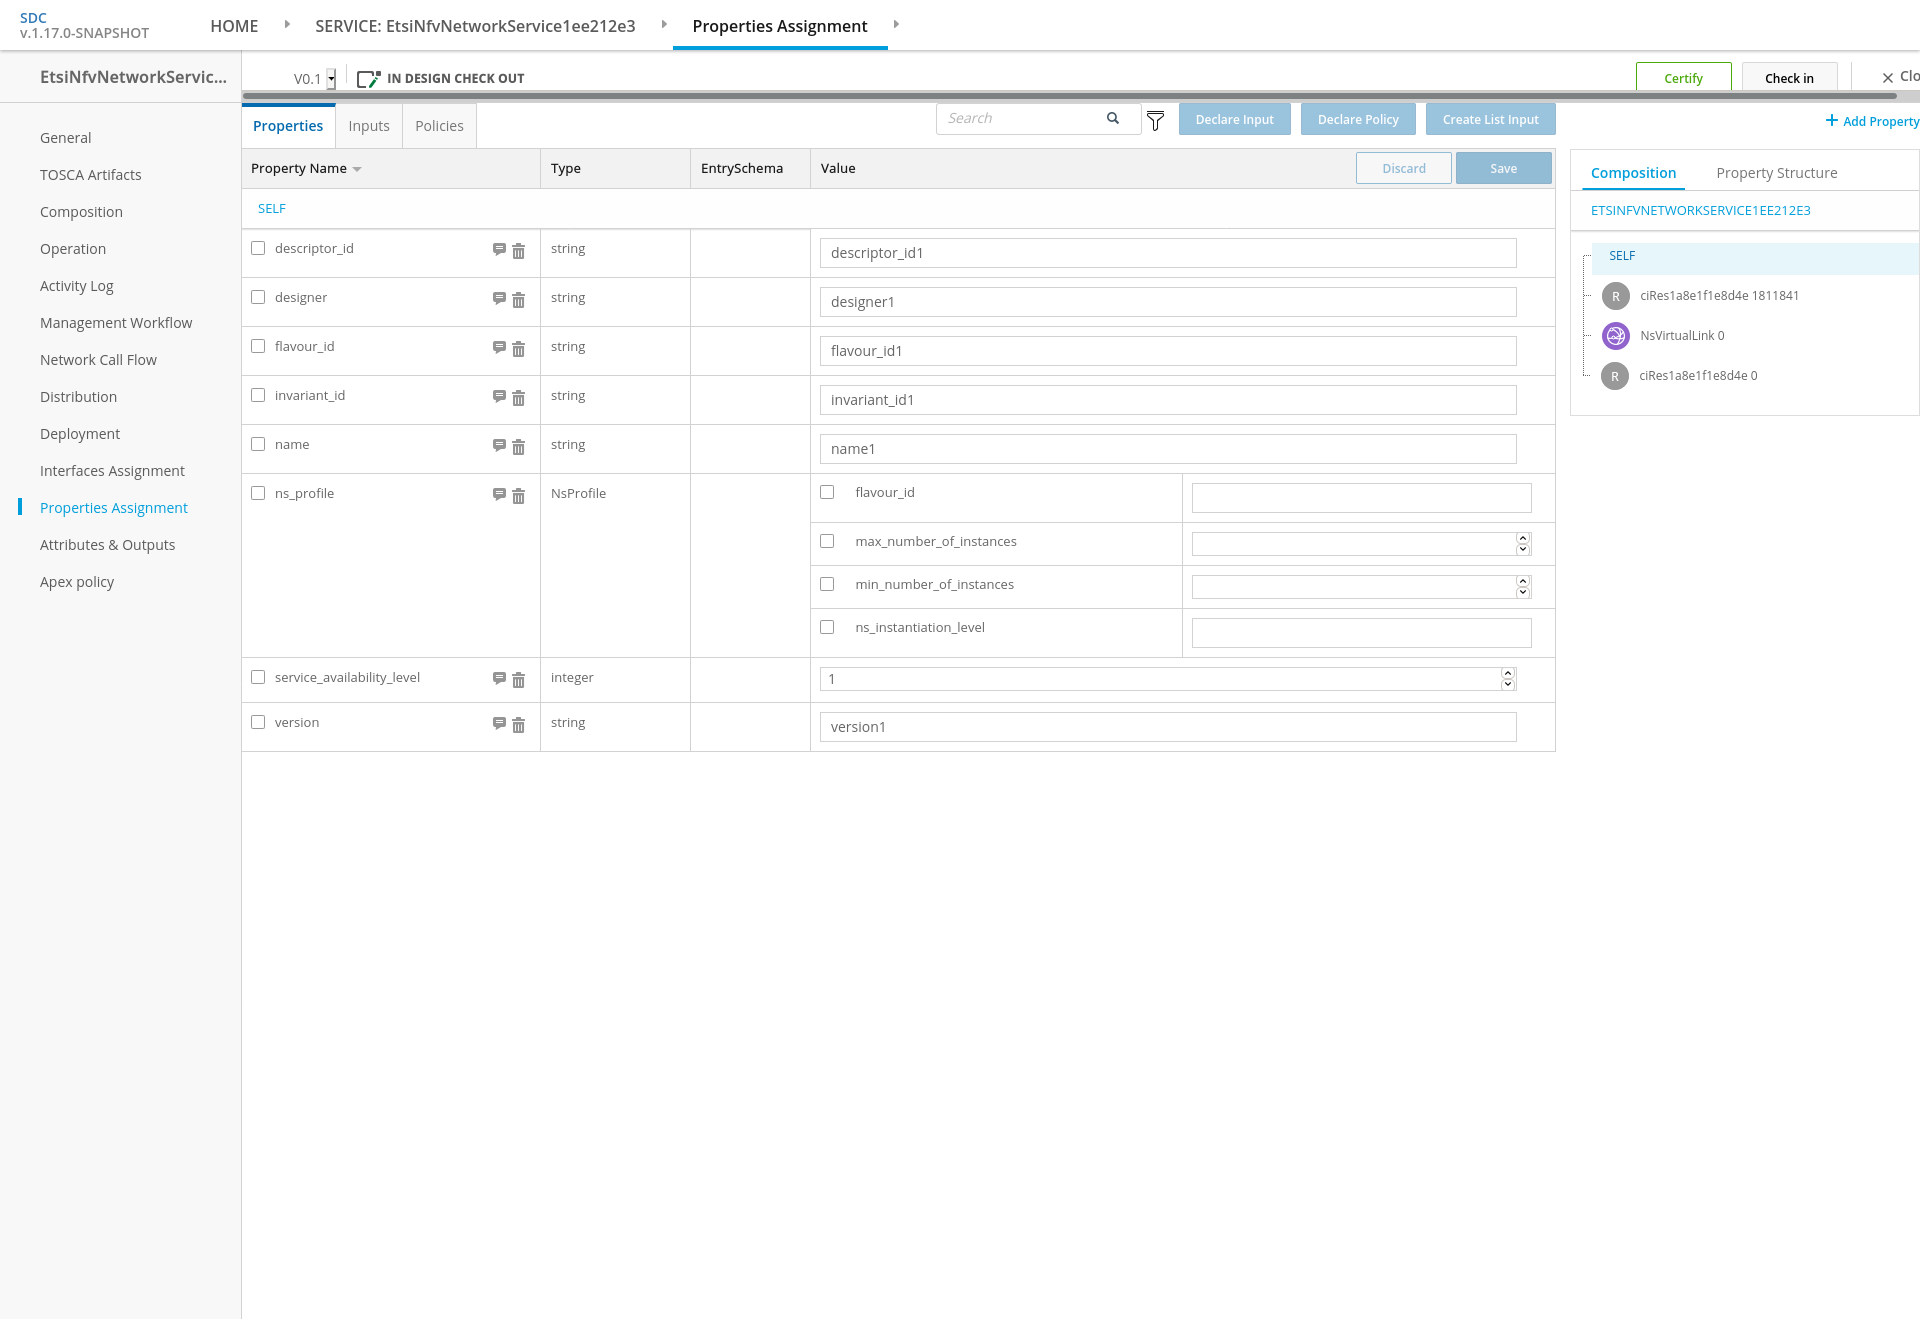This screenshot has width=1920, height=1319.
Task: Click min_number_of_instances stepper arrows
Action: click(x=1523, y=587)
